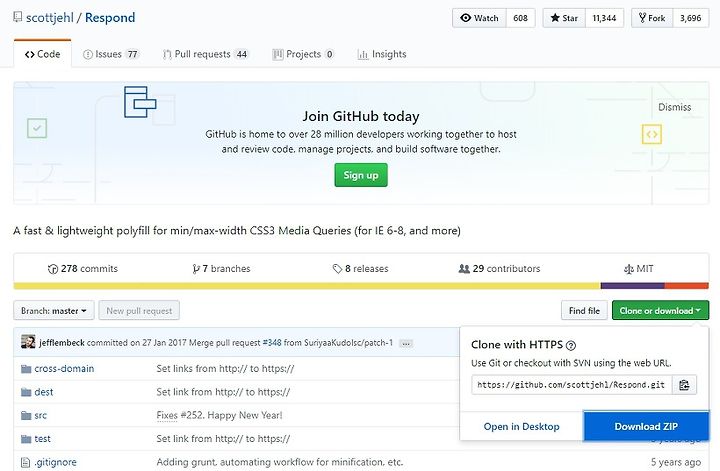Click the .gitignore file icon
The height and width of the screenshot is (471, 720).
coord(26,462)
